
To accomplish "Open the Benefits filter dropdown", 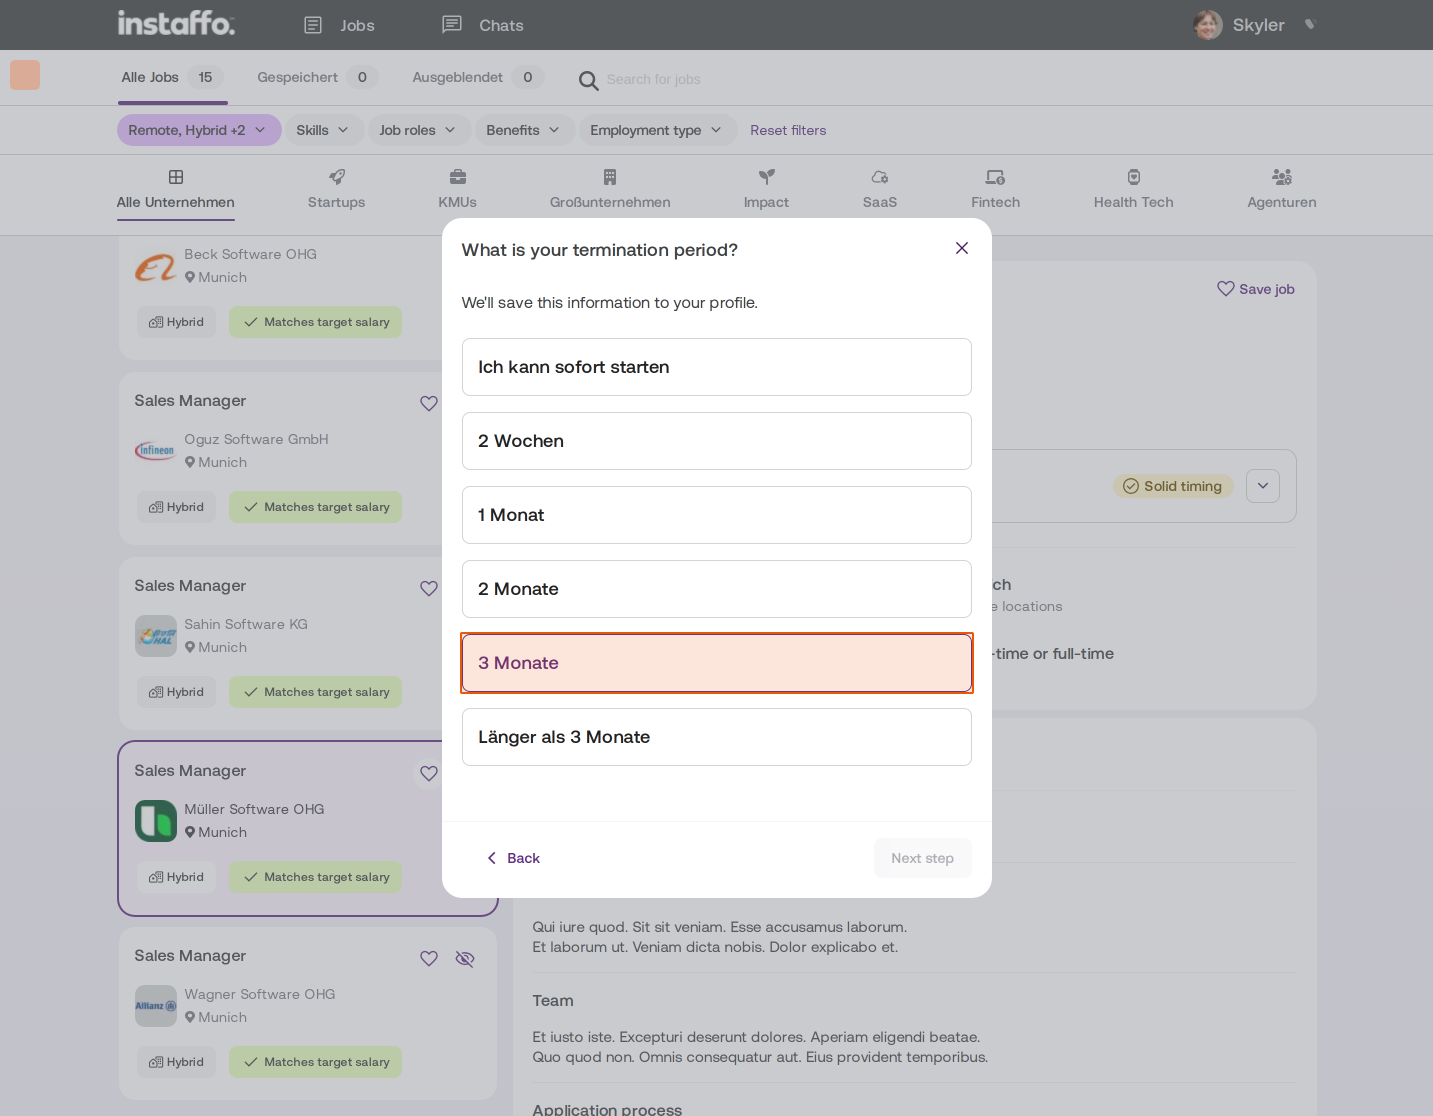I will [x=523, y=130].
